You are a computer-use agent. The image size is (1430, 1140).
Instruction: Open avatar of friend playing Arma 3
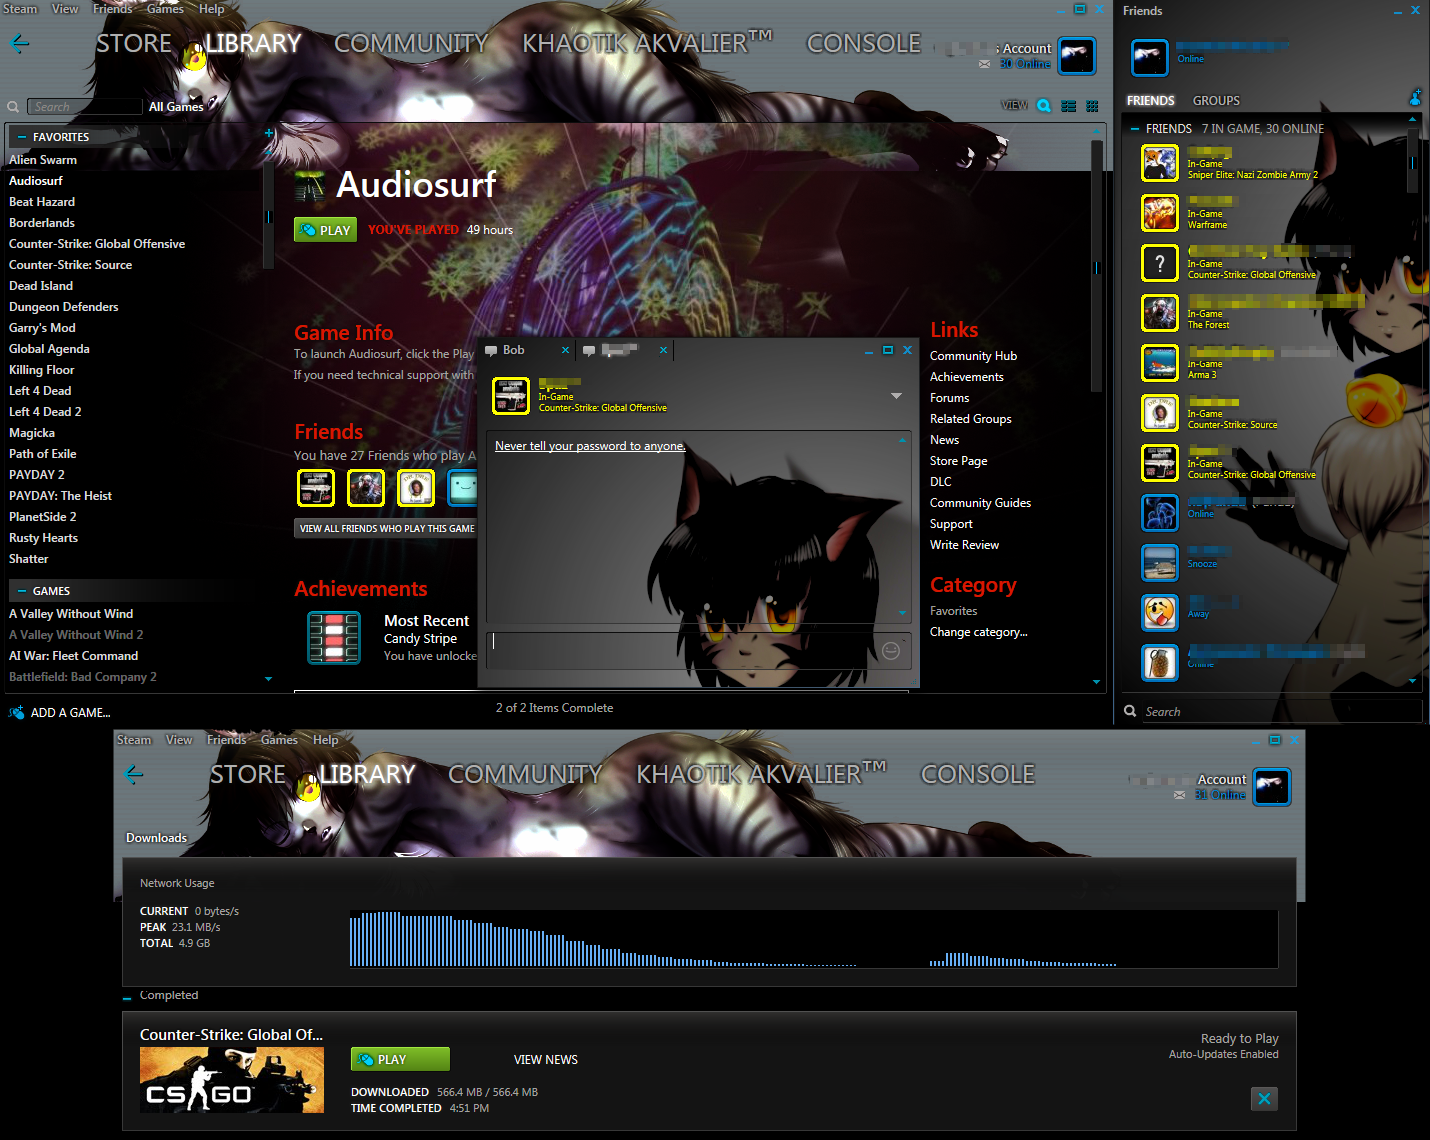(x=1160, y=363)
